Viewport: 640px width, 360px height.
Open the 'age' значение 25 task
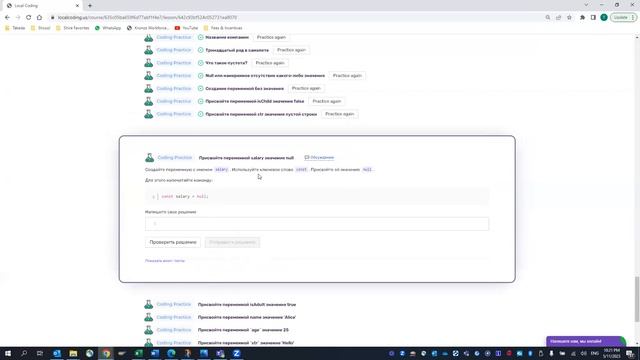[x=243, y=330]
